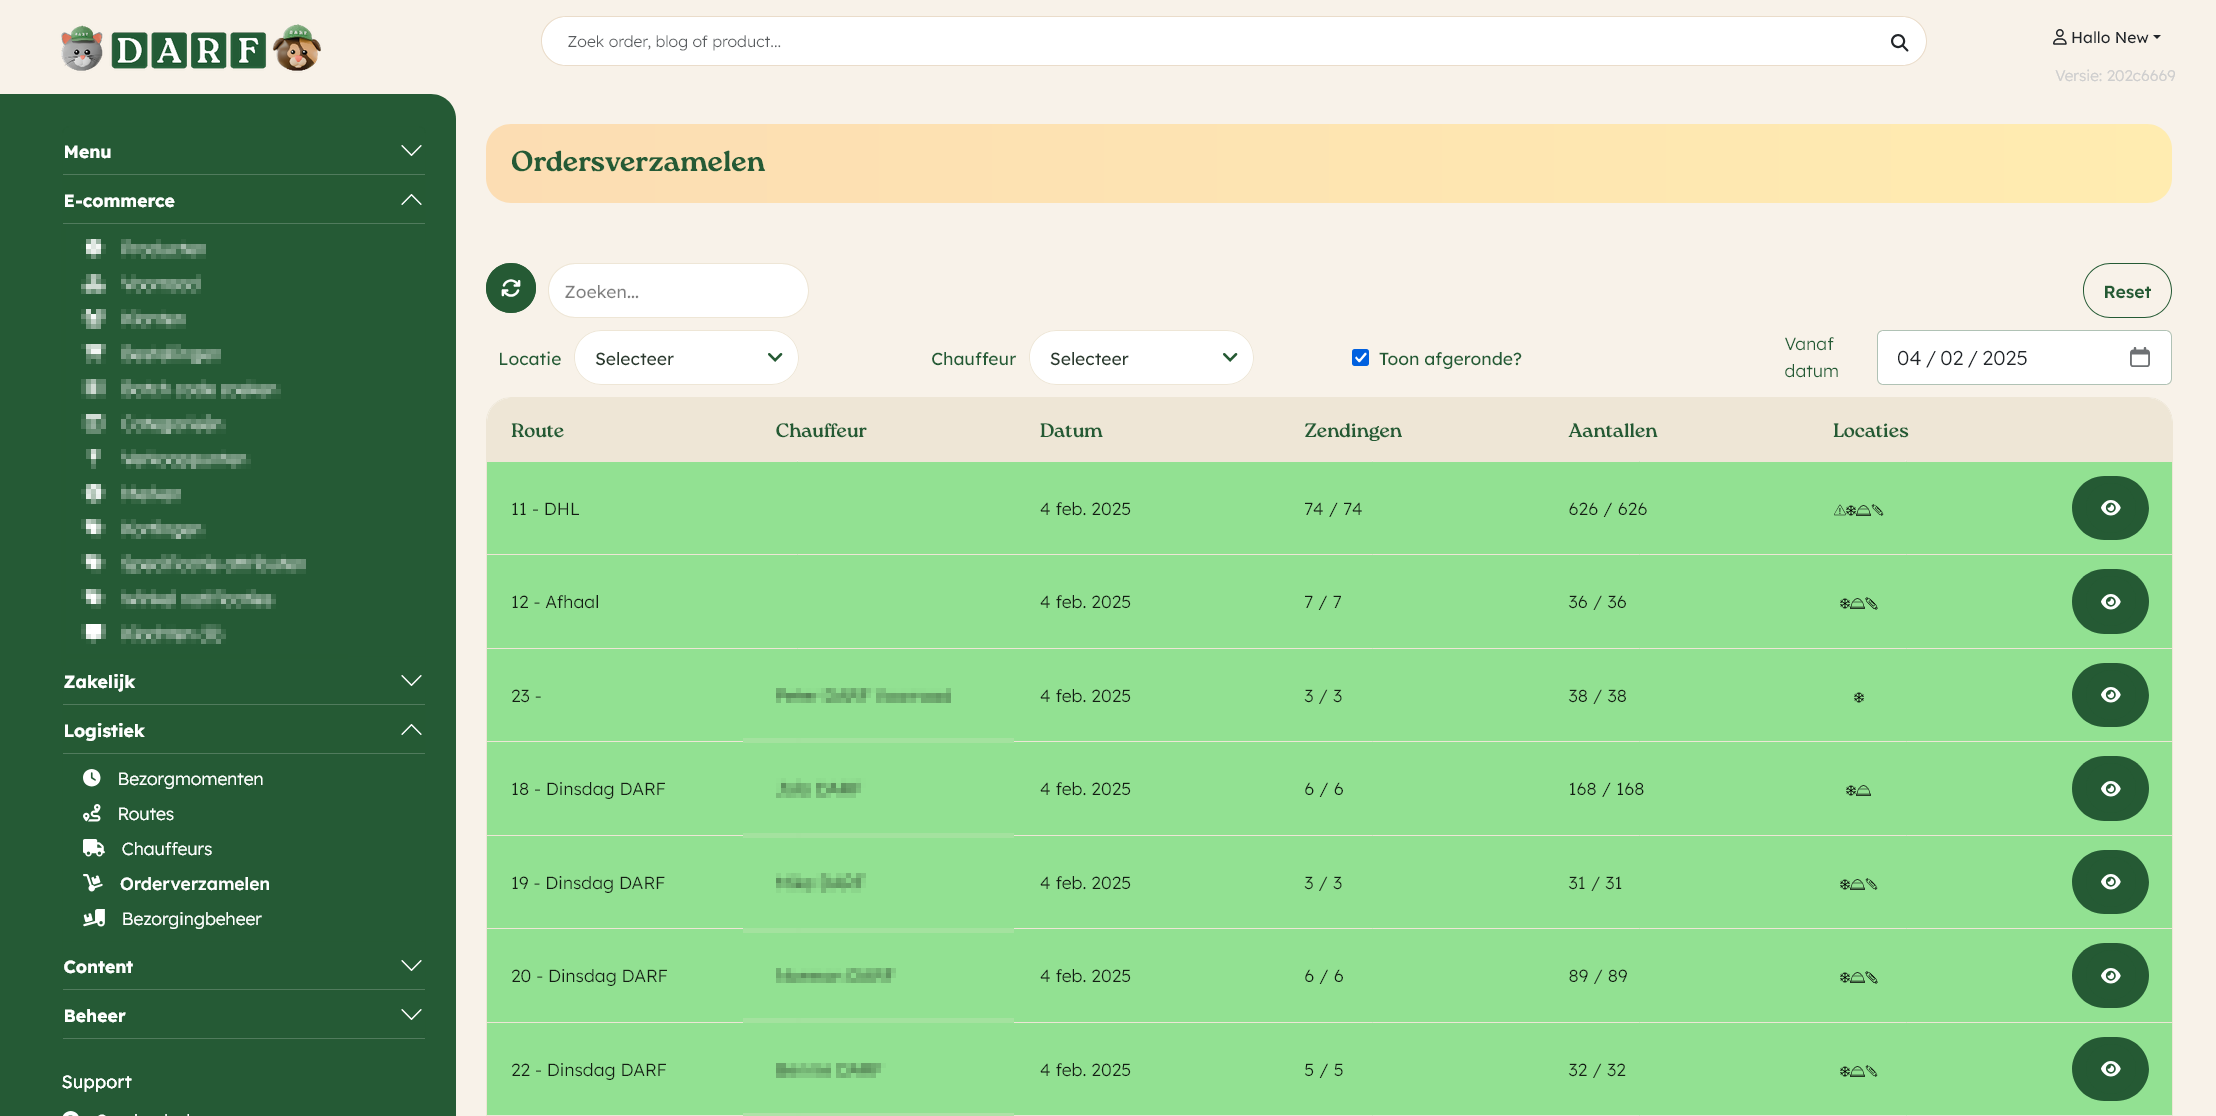2216x1116 pixels.
Task: Go to Bezorgmomenten
Action: (190, 778)
